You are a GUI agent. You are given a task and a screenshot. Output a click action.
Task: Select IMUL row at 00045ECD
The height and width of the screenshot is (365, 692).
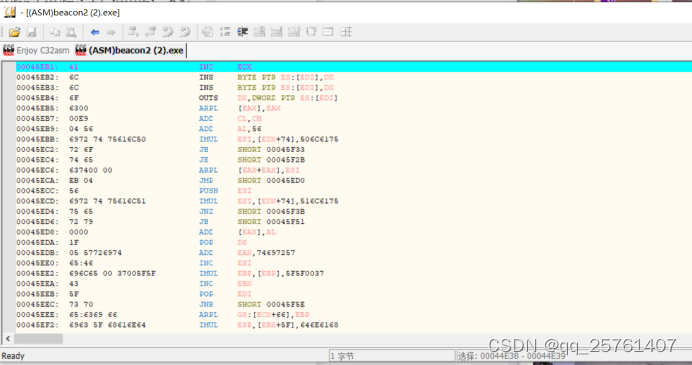pos(353,201)
